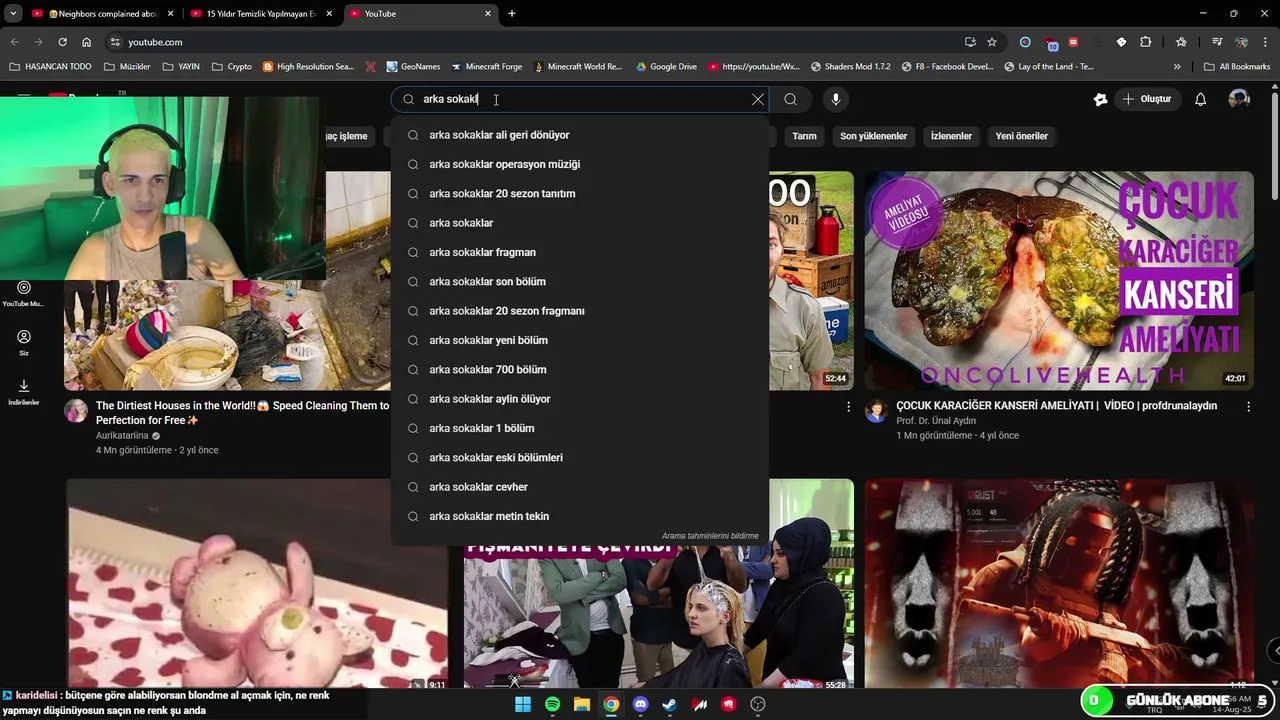This screenshot has height=720, width=1280.
Task: Click the magnifier search button
Action: (790, 99)
